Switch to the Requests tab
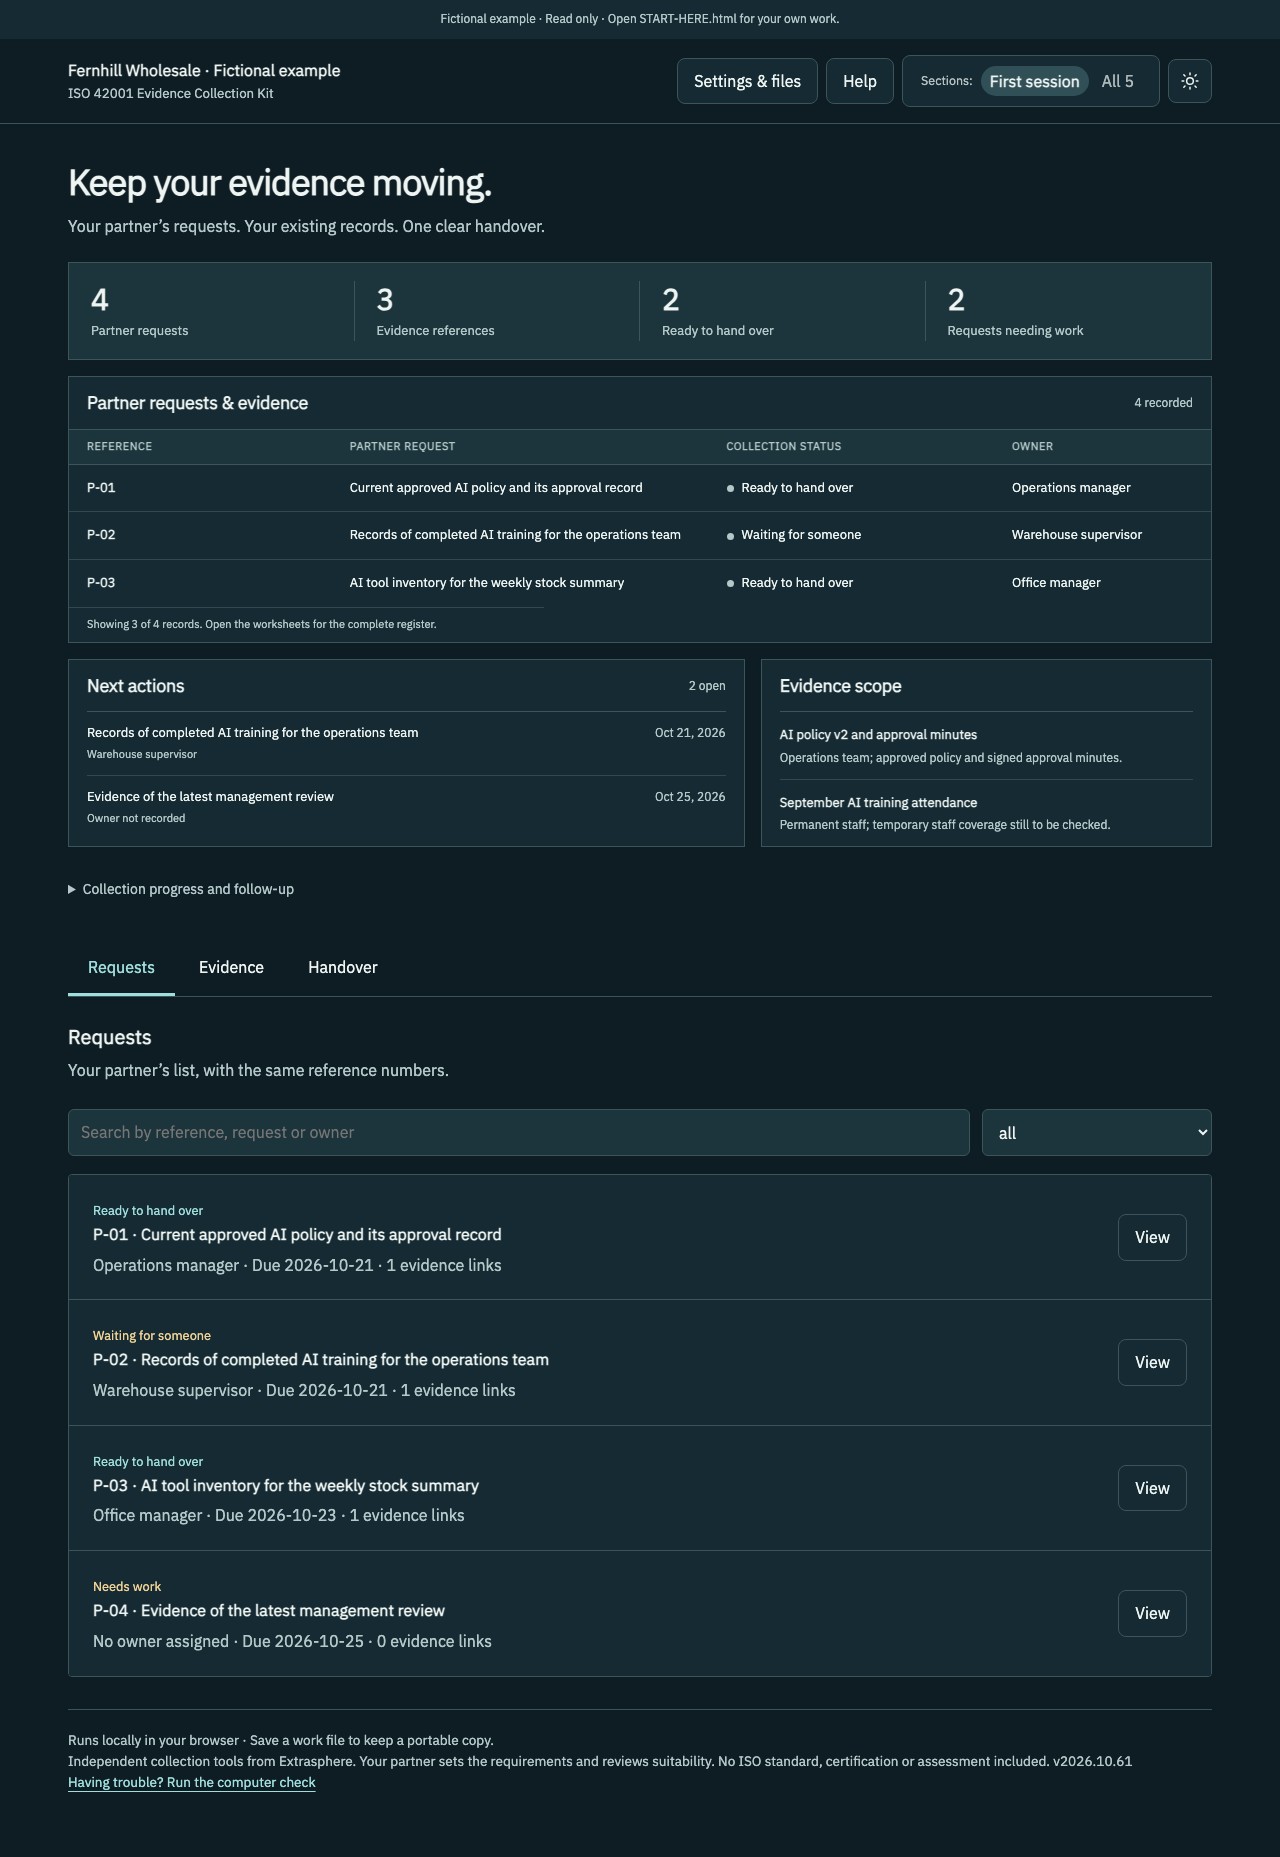This screenshot has width=1280, height=1857. click(121, 967)
